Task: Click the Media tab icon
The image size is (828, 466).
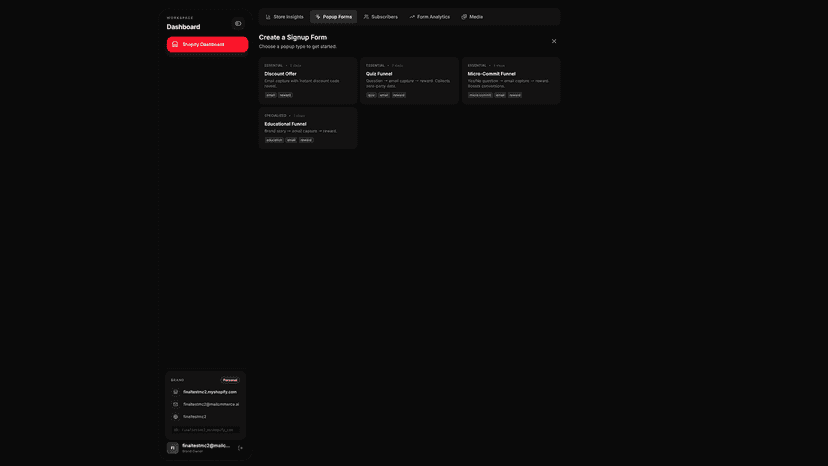Action: 464,17
